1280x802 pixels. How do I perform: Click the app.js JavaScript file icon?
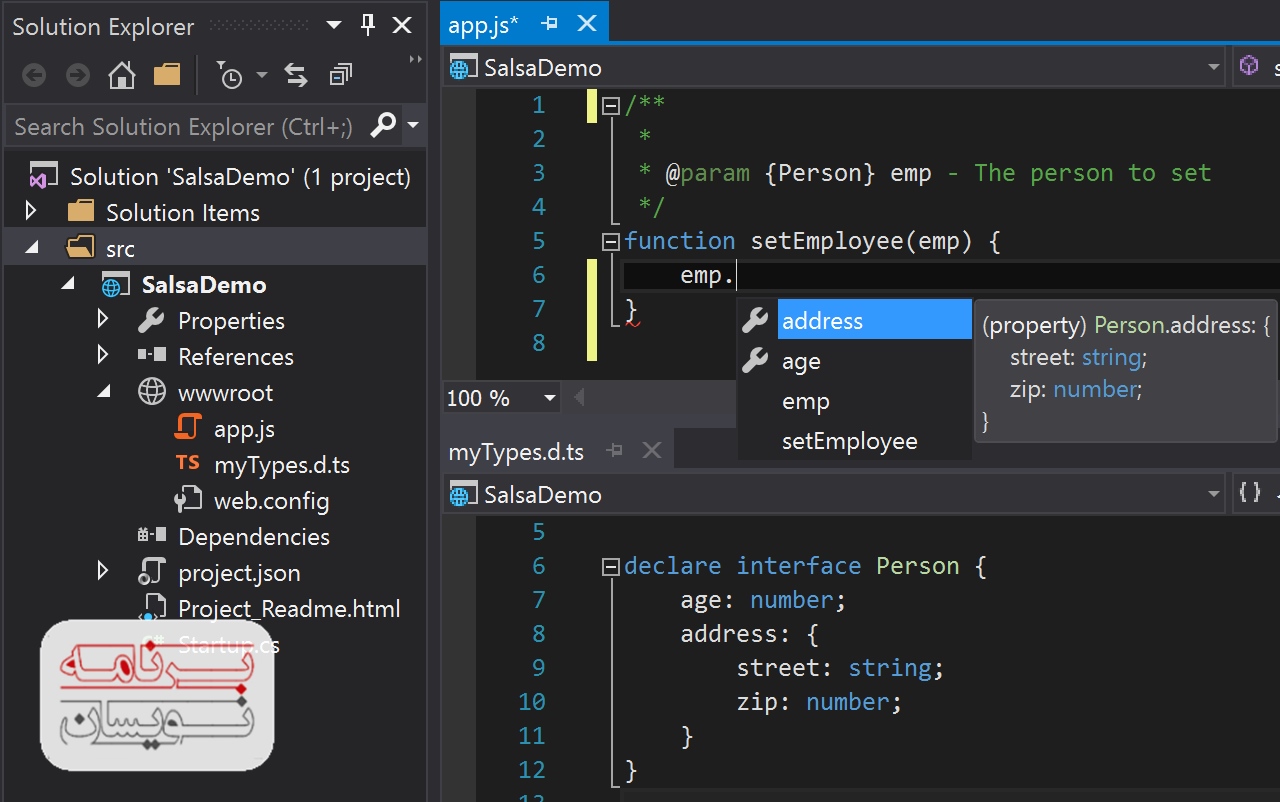pos(188,428)
